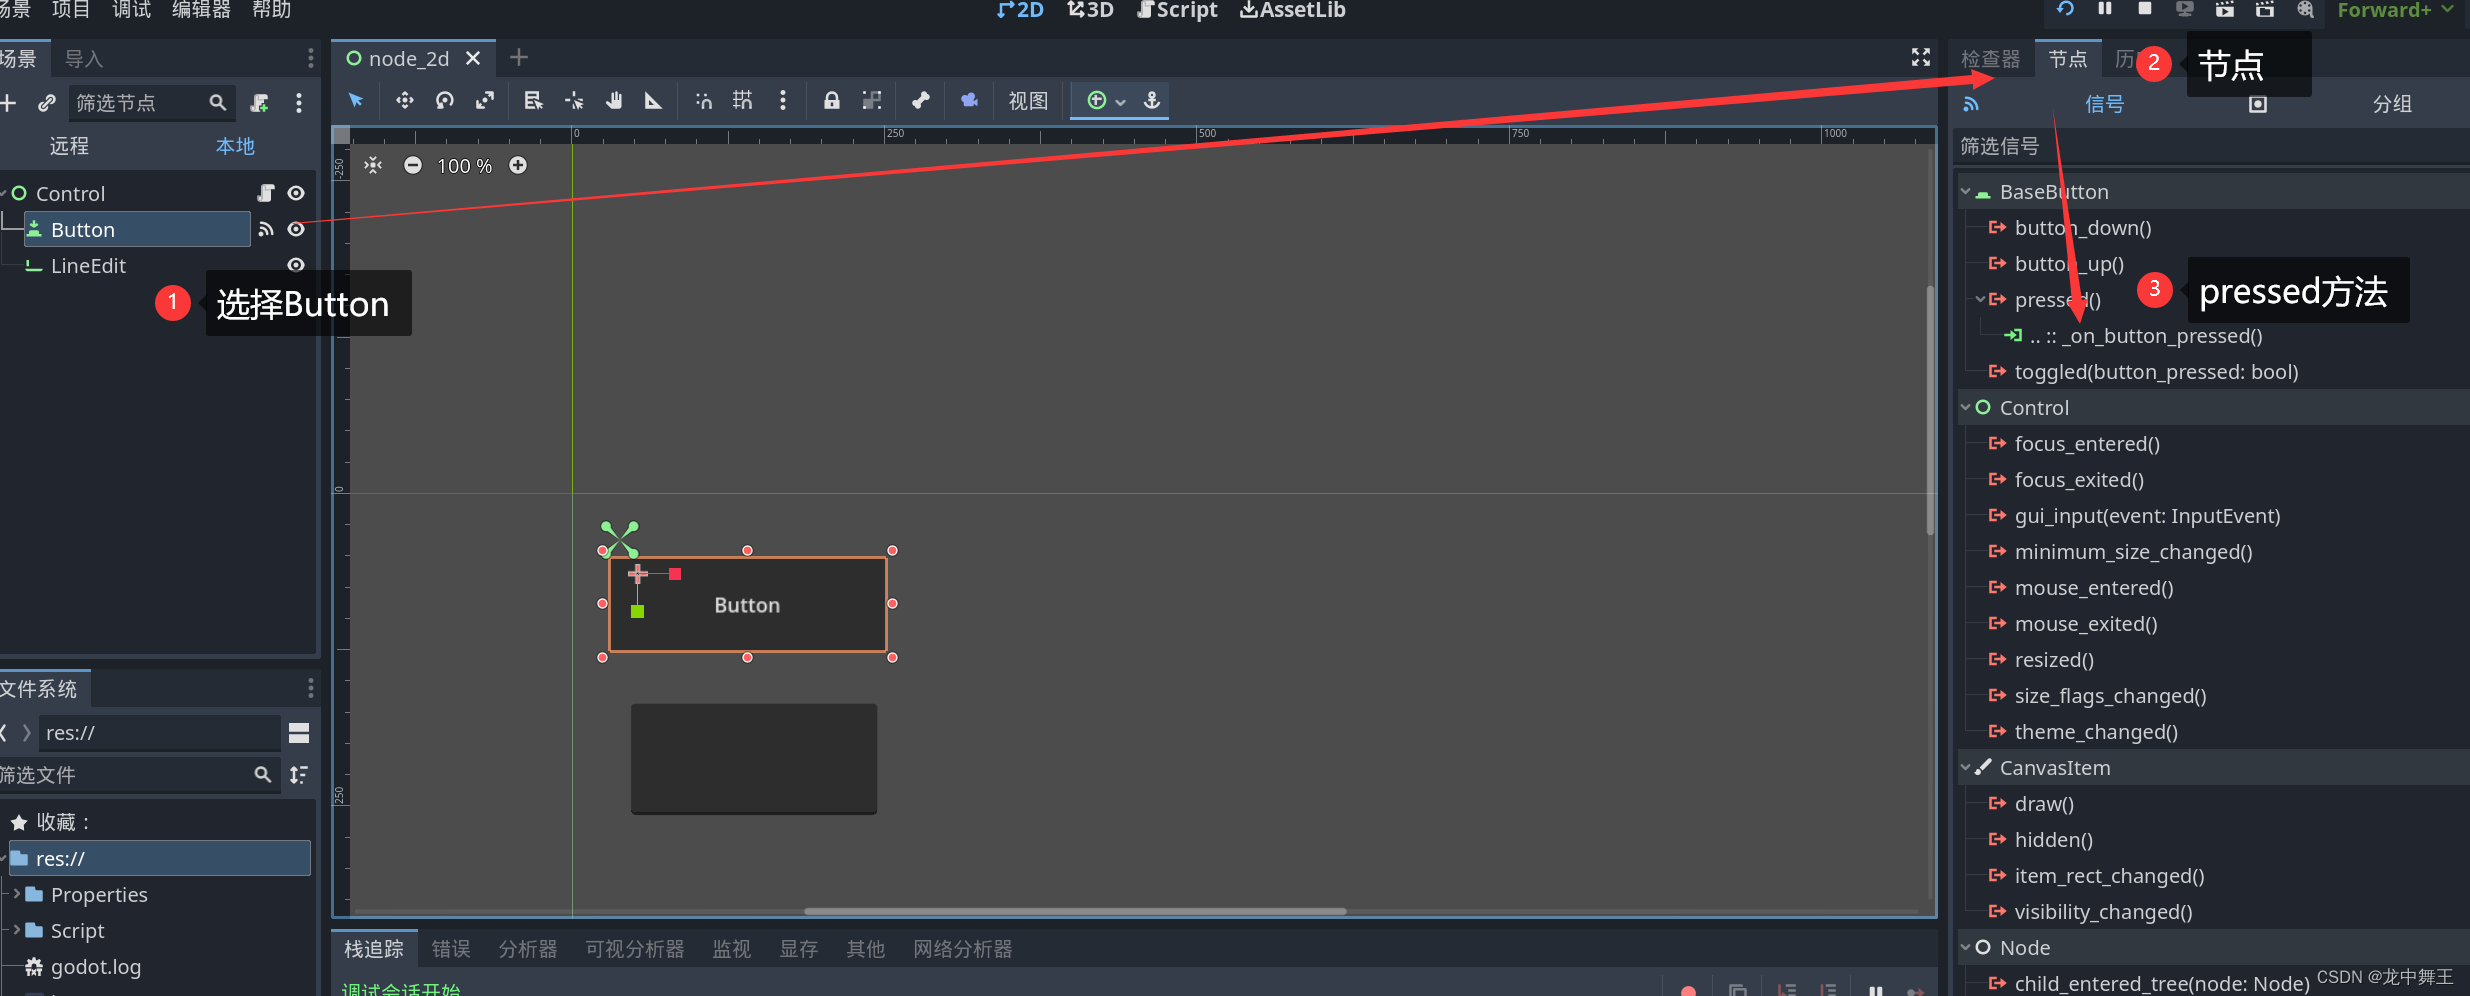The image size is (2470, 996).
Task: Collapse the CanvasItem signal group
Action: pyautogui.click(x=1966, y=768)
